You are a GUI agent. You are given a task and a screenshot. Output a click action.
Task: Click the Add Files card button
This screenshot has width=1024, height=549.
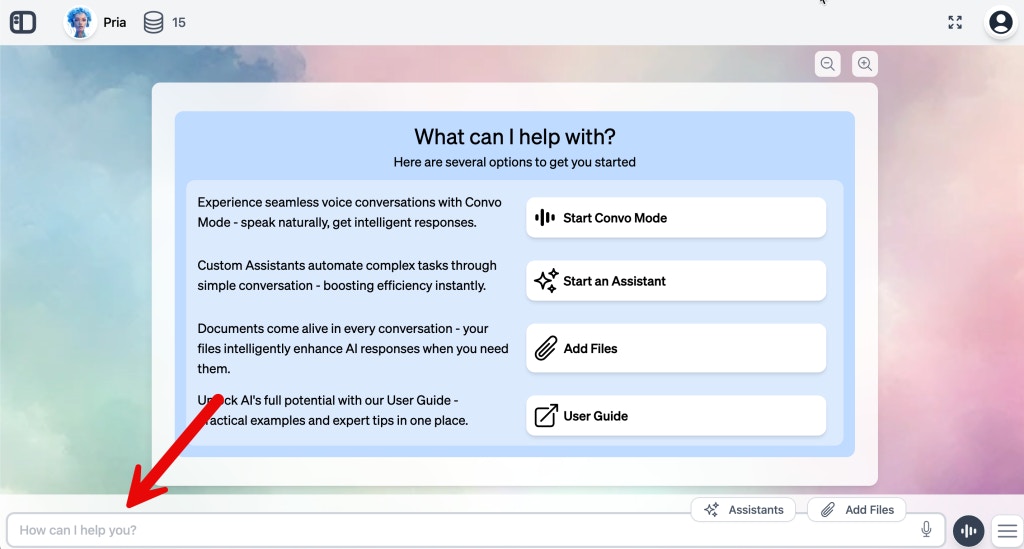[x=676, y=349]
